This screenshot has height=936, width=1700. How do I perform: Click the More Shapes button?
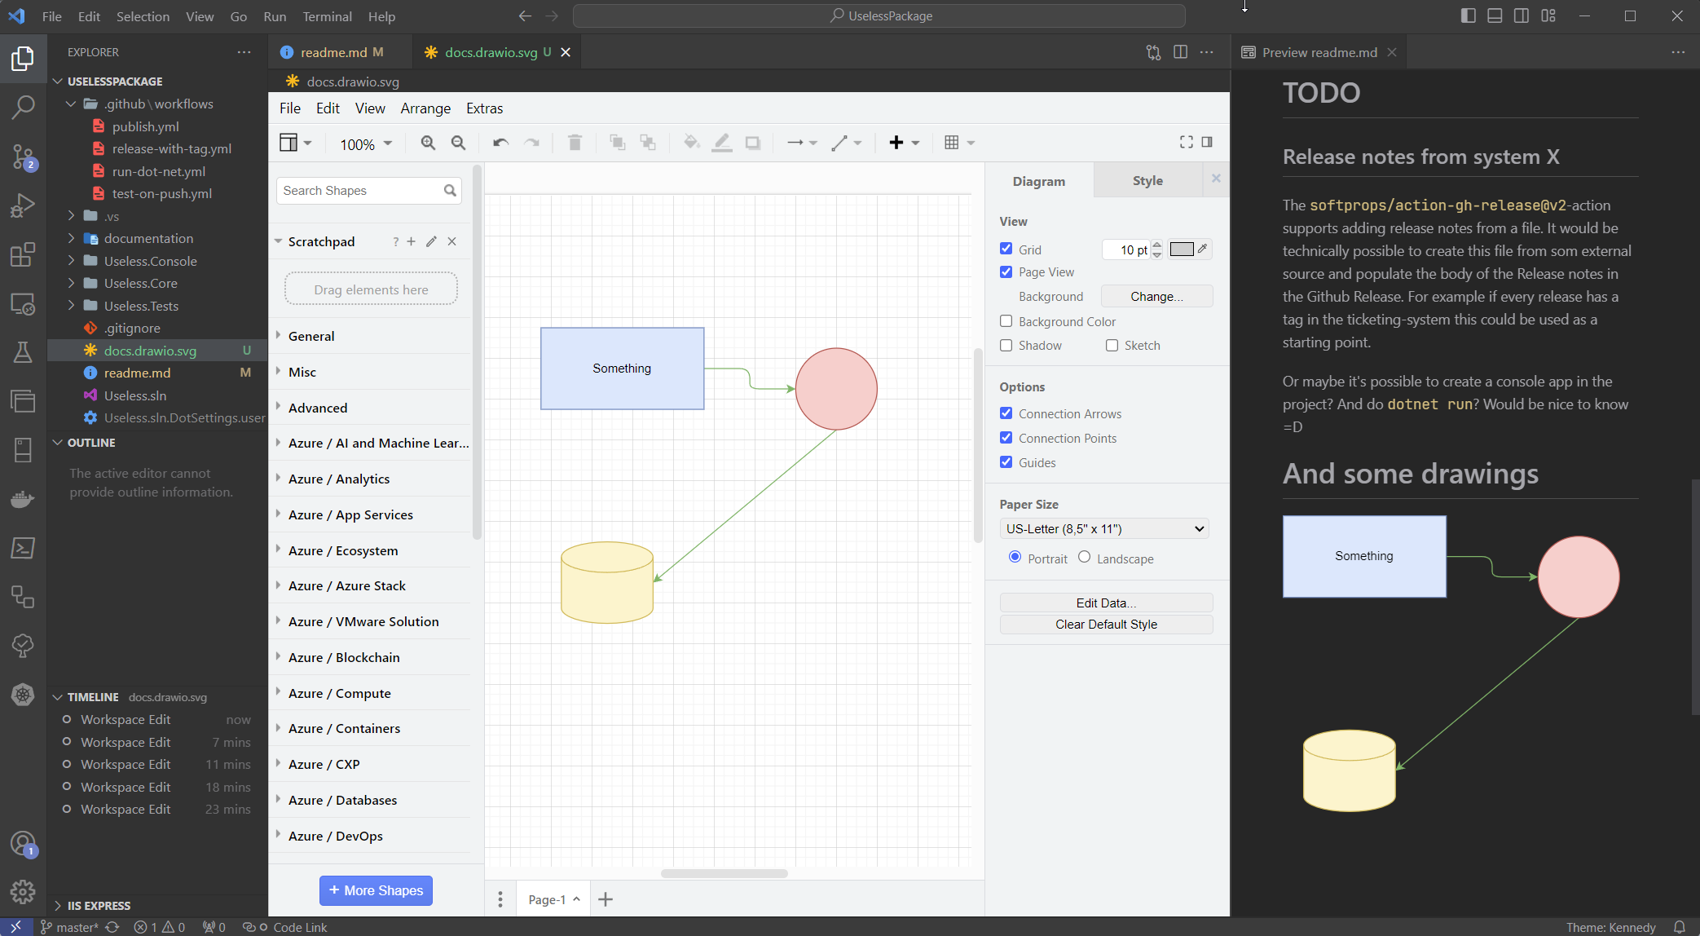[x=376, y=890]
